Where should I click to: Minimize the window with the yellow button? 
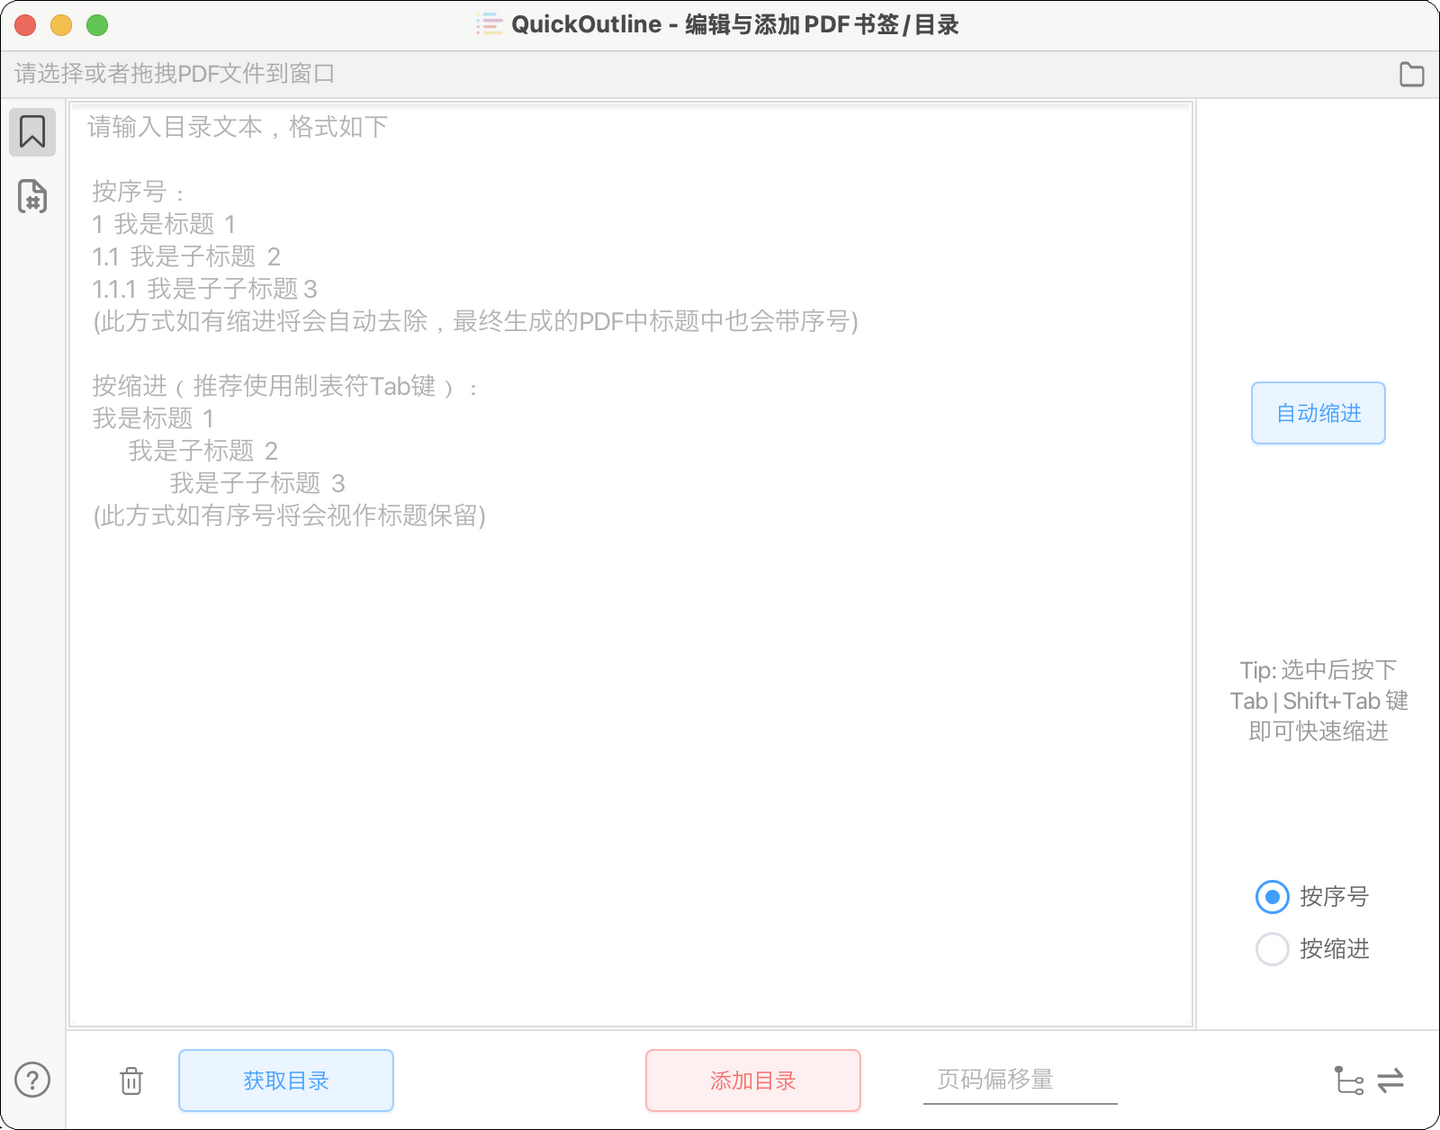click(61, 25)
